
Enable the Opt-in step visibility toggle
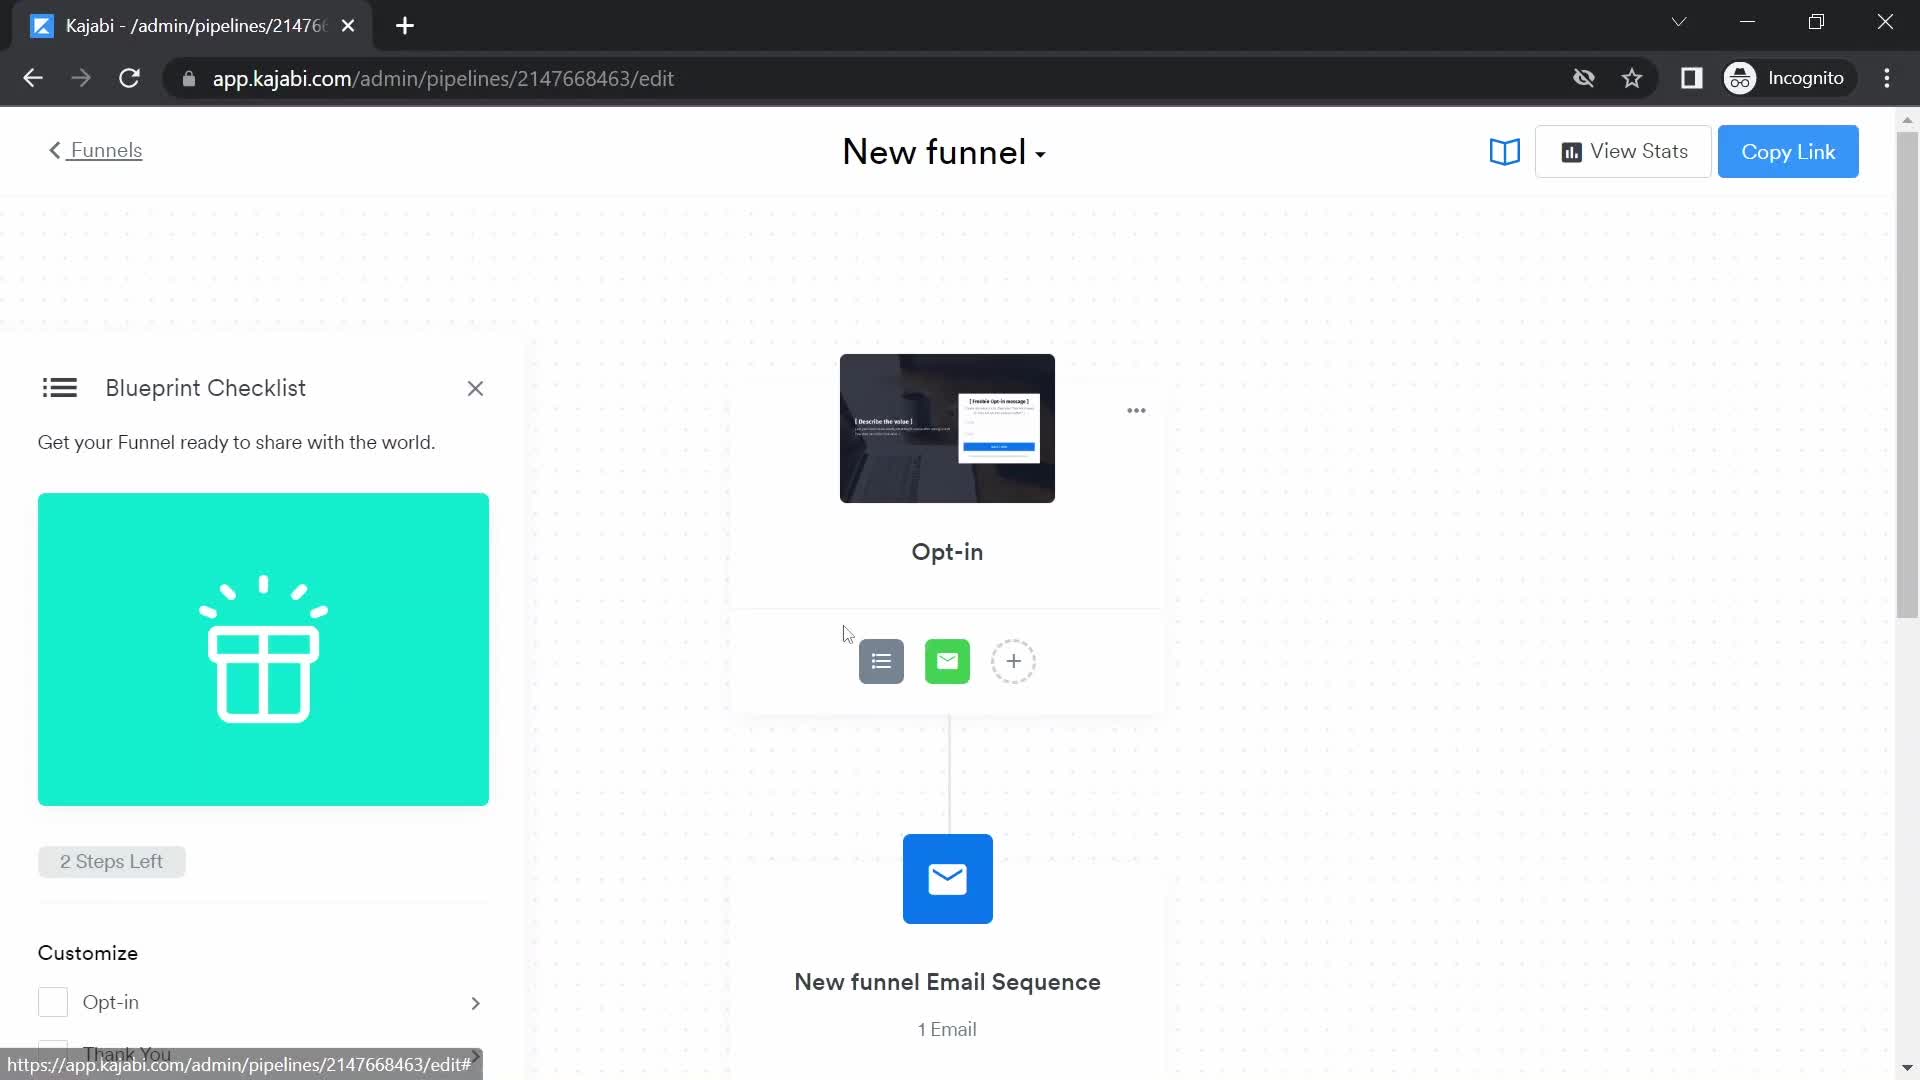pos(53,1002)
